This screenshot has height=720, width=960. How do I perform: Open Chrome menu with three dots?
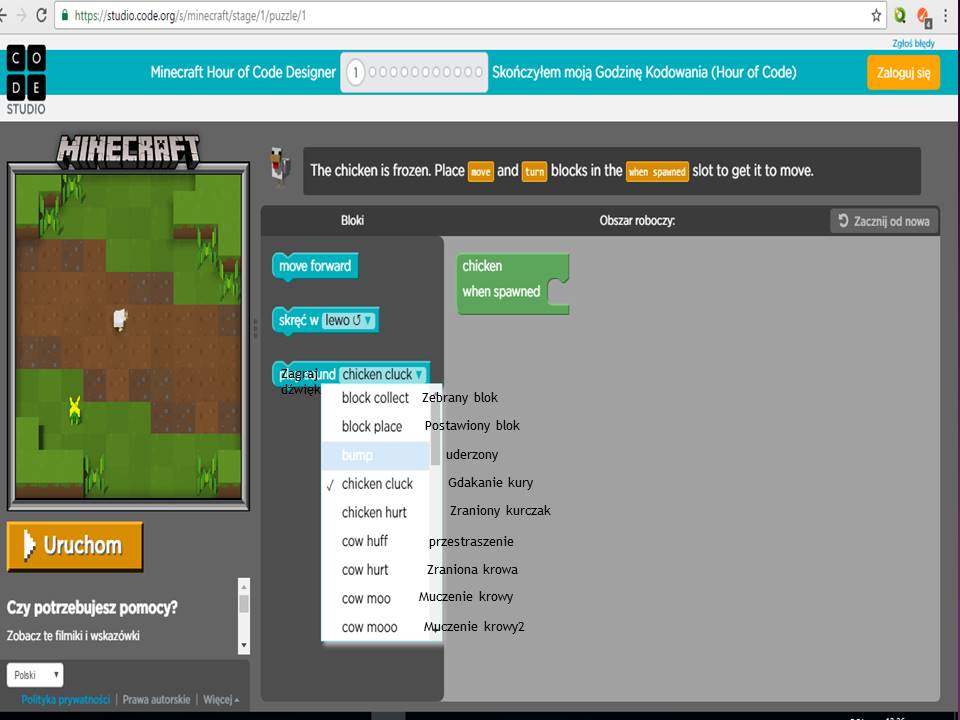tap(947, 15)
